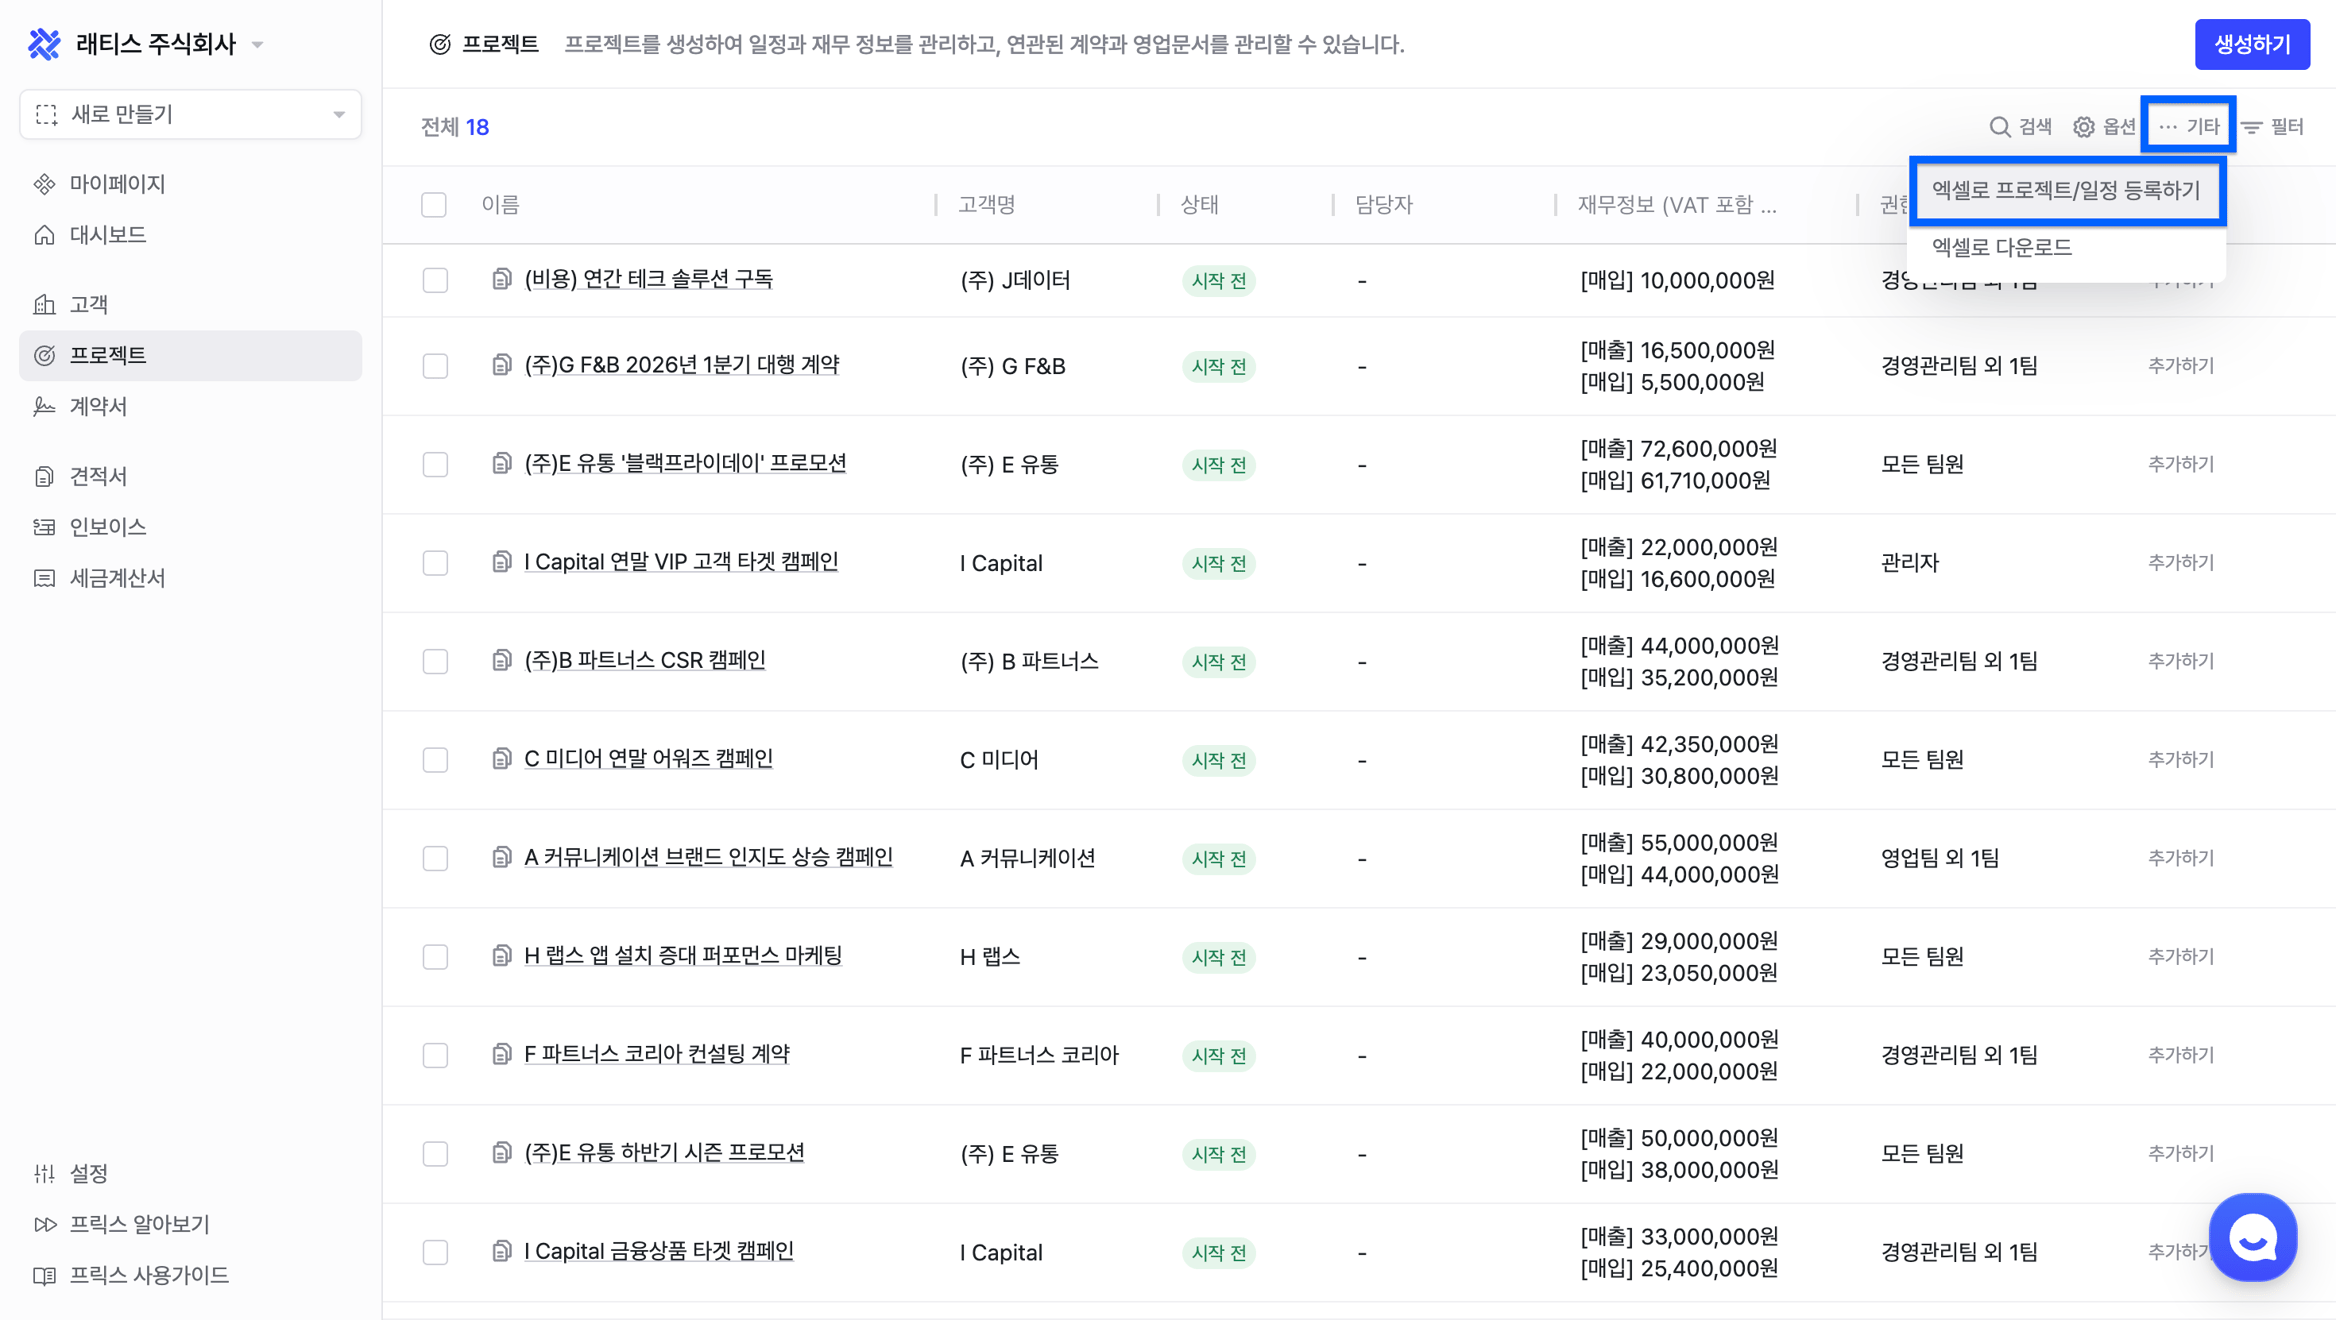Select the checkbox for H 랩스 project row
This screenshot has width=2336, height=1320.
435,957
